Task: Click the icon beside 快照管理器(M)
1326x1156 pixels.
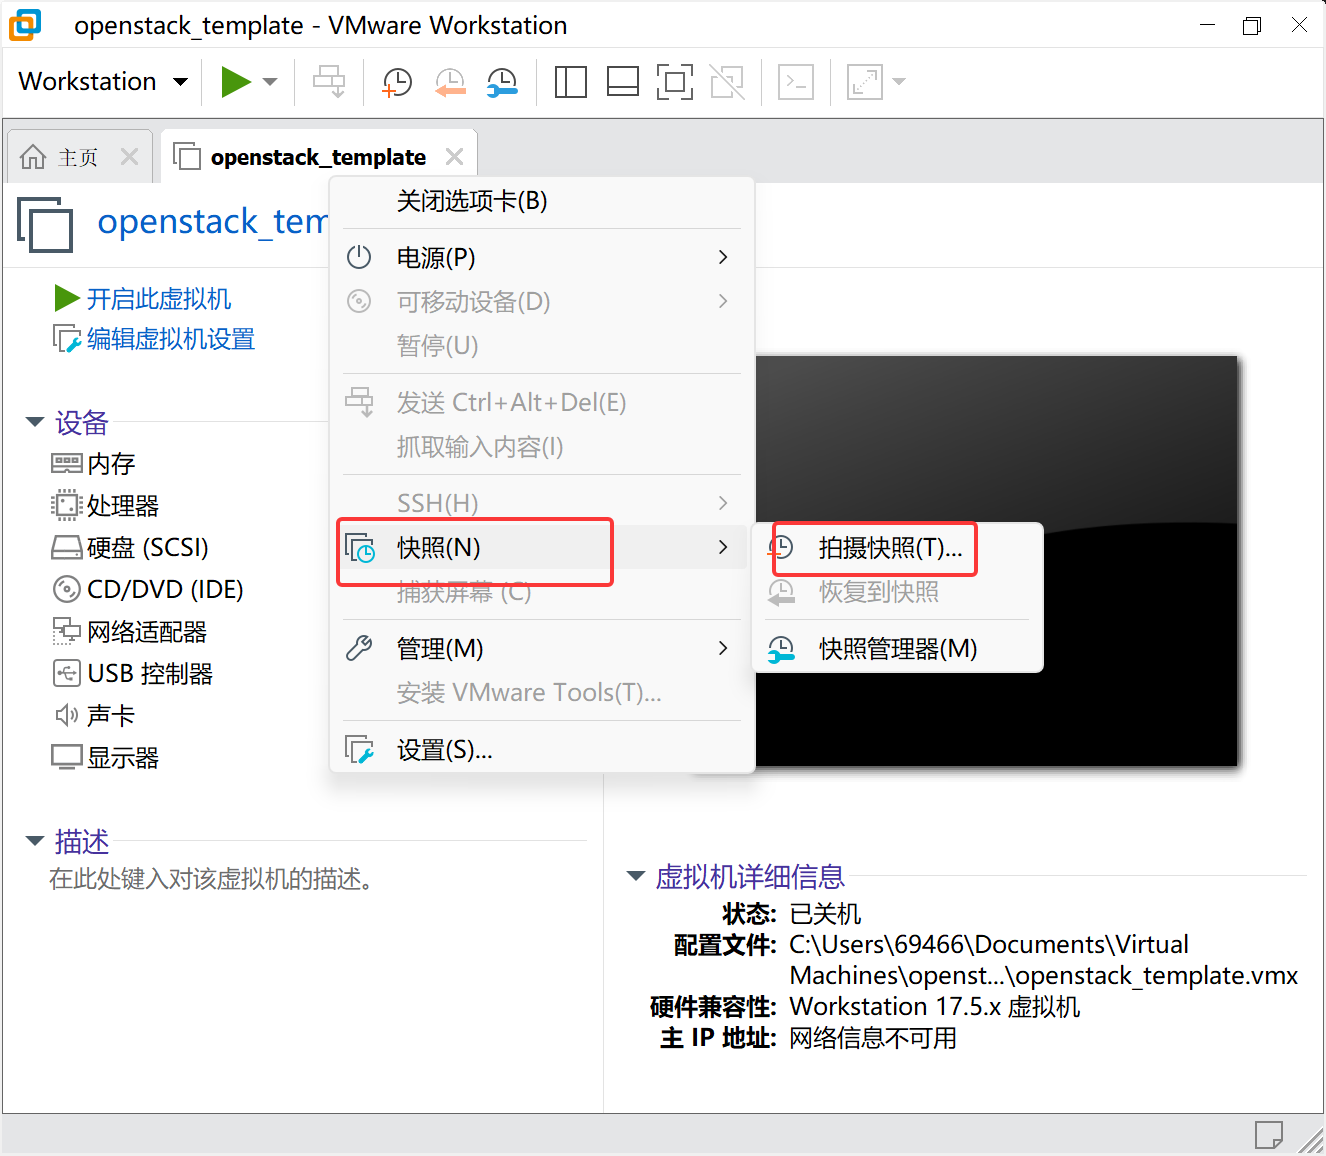Action: click(x=781, y=649)
